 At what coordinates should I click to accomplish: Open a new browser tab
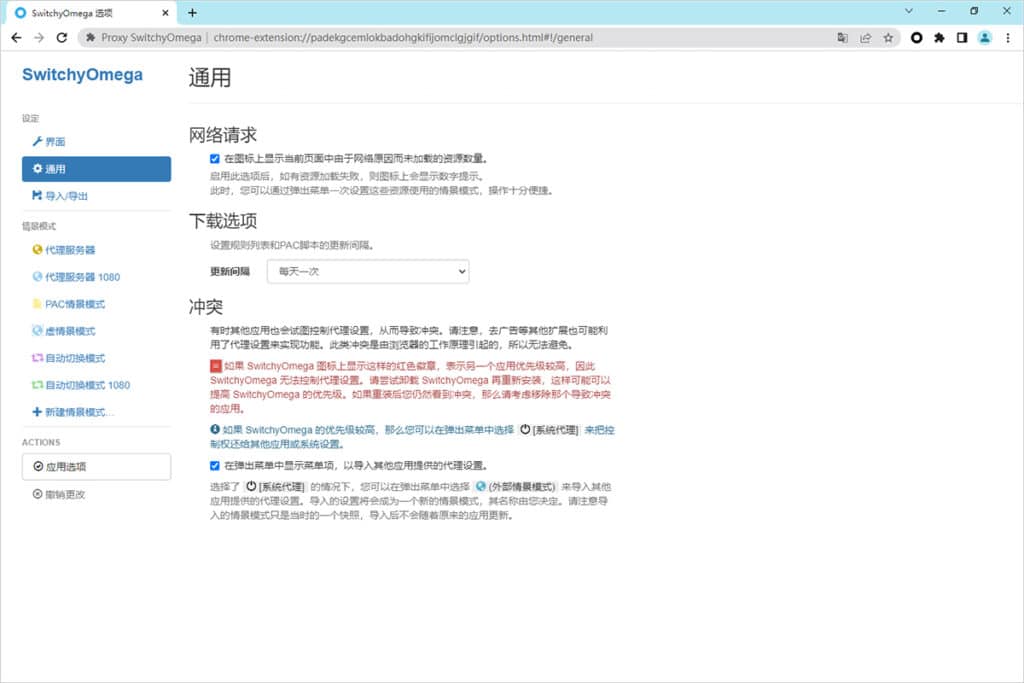point(192,12)
